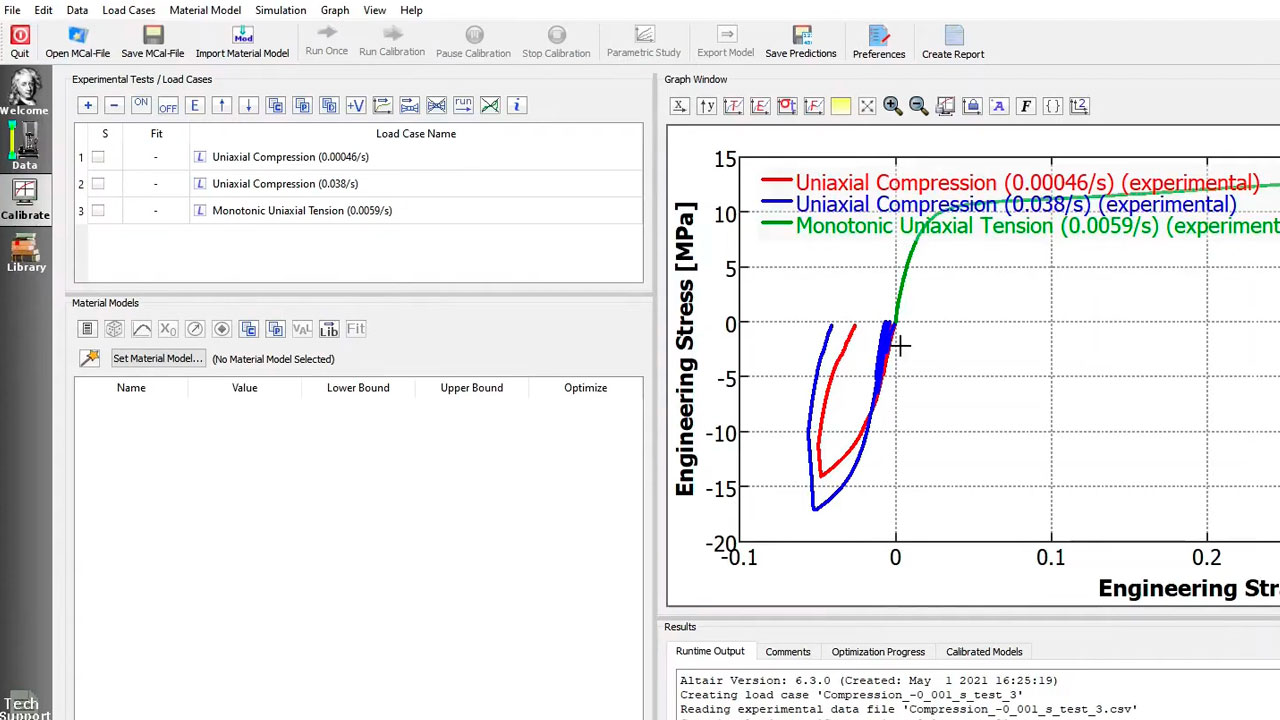The height and width of the screenshot is (720, 1280).
Task: Click the add load case plus icon
Action: 88,106
